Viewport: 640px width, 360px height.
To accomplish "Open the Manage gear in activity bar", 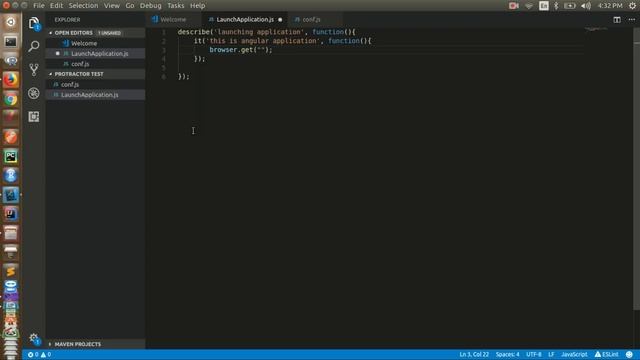I will (34, 338).
